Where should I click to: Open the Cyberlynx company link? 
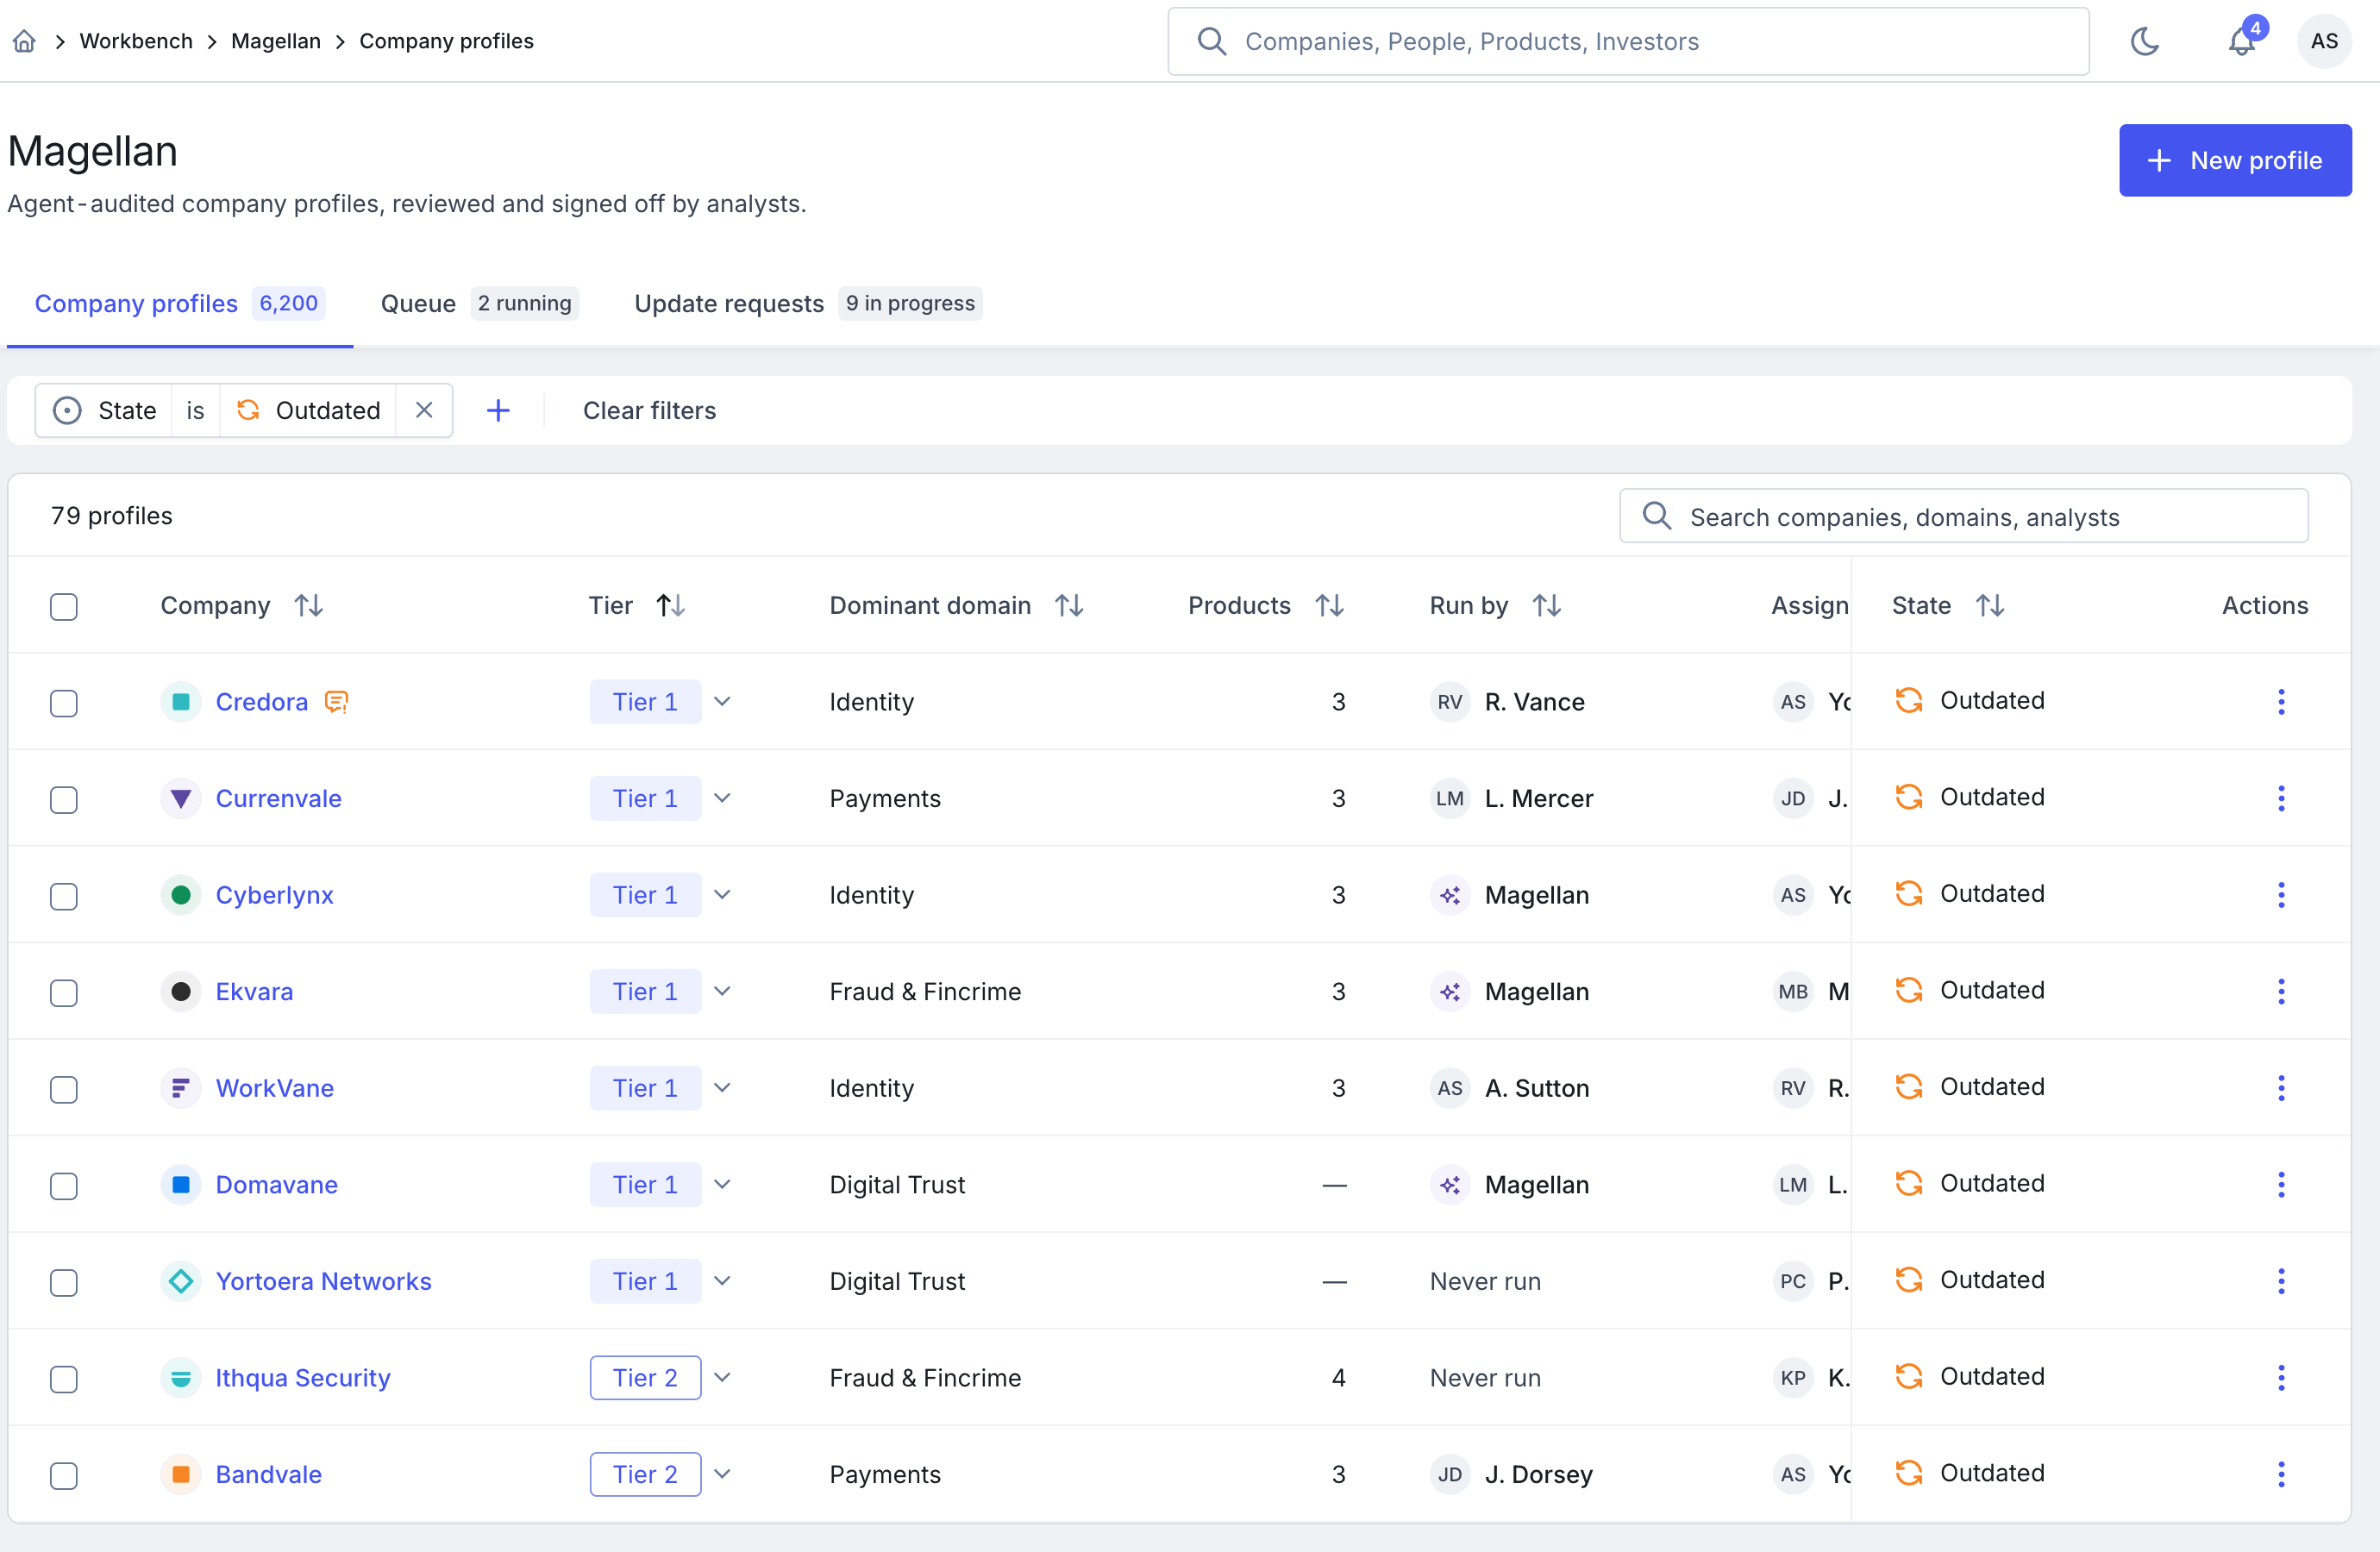[274, 895]
